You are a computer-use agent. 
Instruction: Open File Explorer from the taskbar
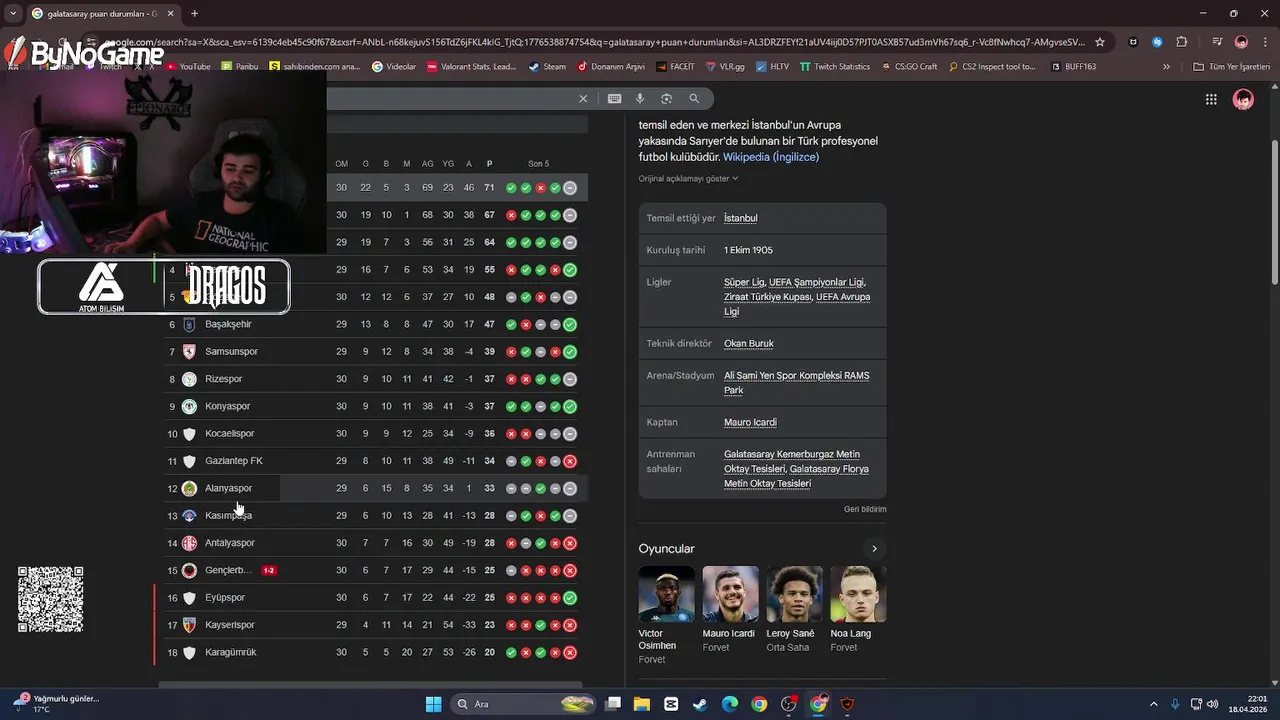point(641,704)
